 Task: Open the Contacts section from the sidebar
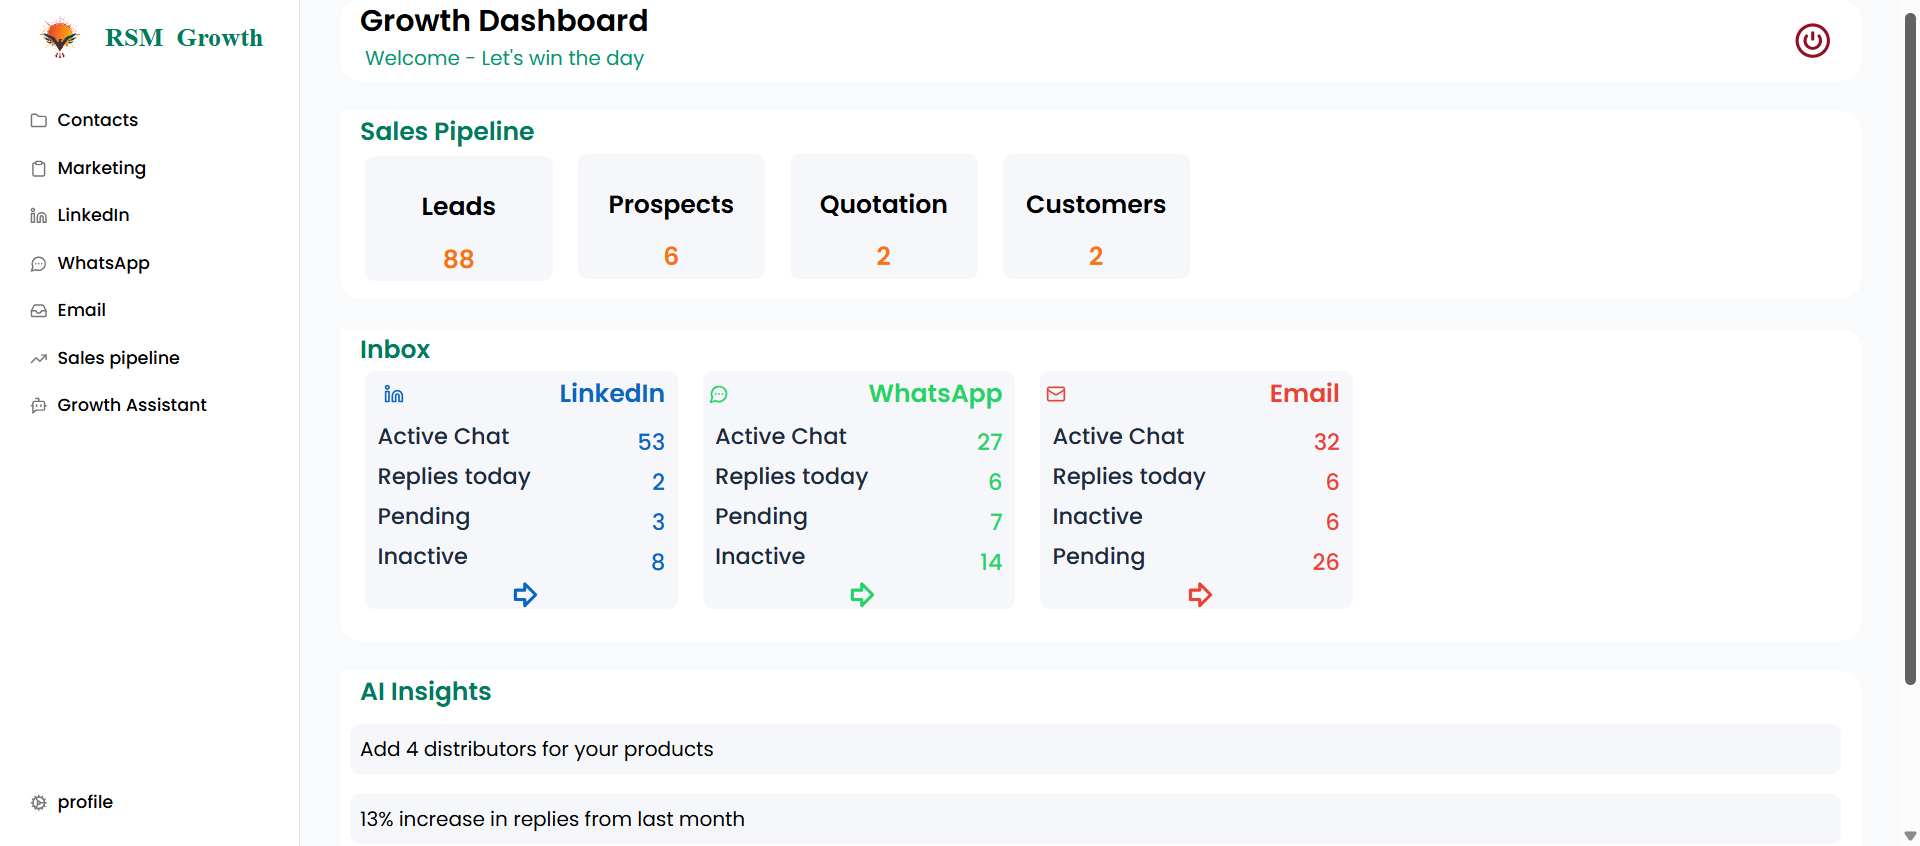point(97,119)
